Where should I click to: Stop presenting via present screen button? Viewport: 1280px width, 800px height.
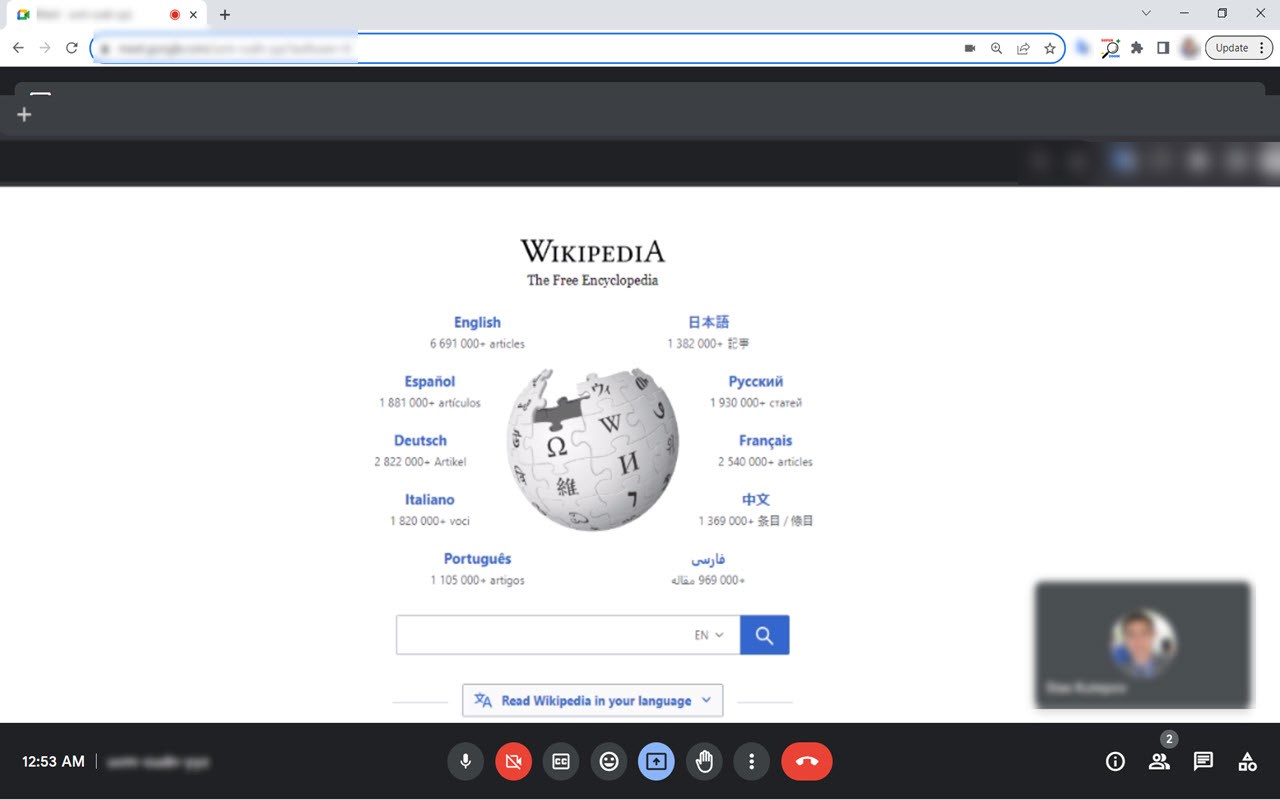(x=656, y=761)
